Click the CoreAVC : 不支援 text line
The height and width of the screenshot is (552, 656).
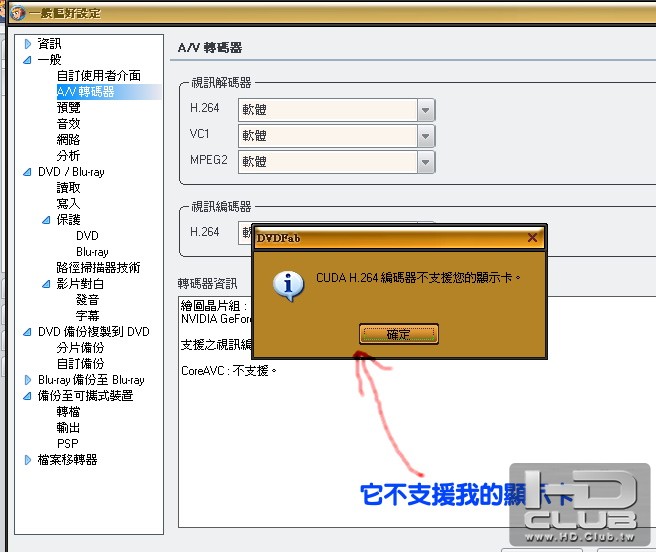click(228, 371)
